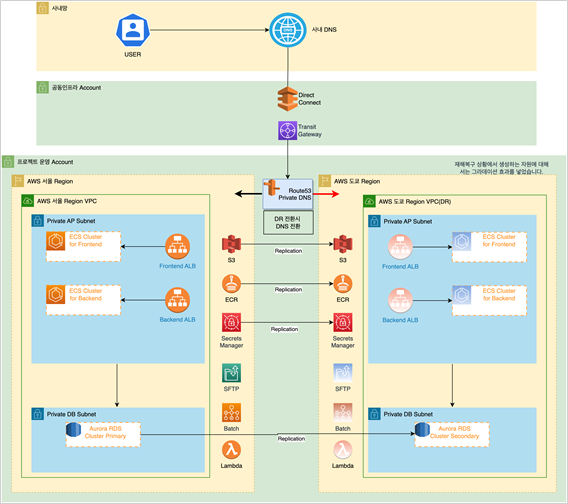
Task: Select the flag icon of AWS 도쿄 Region
Action: pos(325,181)
